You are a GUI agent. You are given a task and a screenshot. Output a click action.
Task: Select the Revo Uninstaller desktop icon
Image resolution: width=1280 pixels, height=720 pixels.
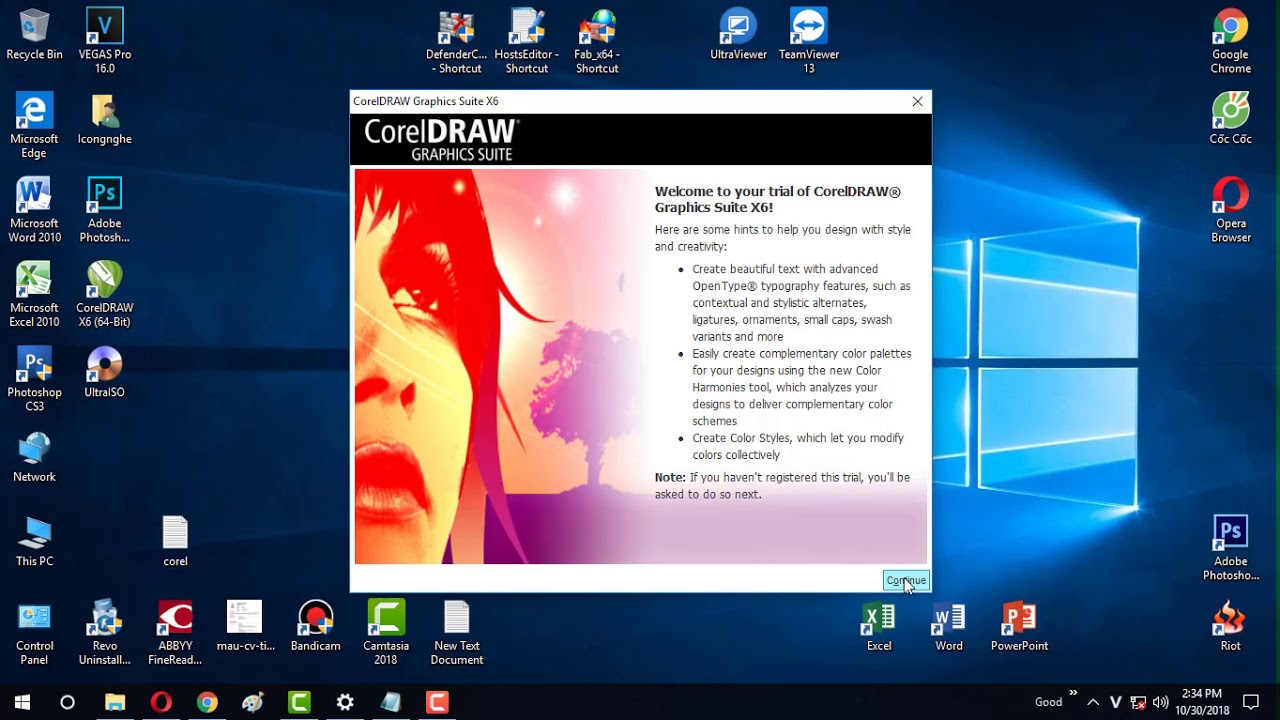[104, 632]
